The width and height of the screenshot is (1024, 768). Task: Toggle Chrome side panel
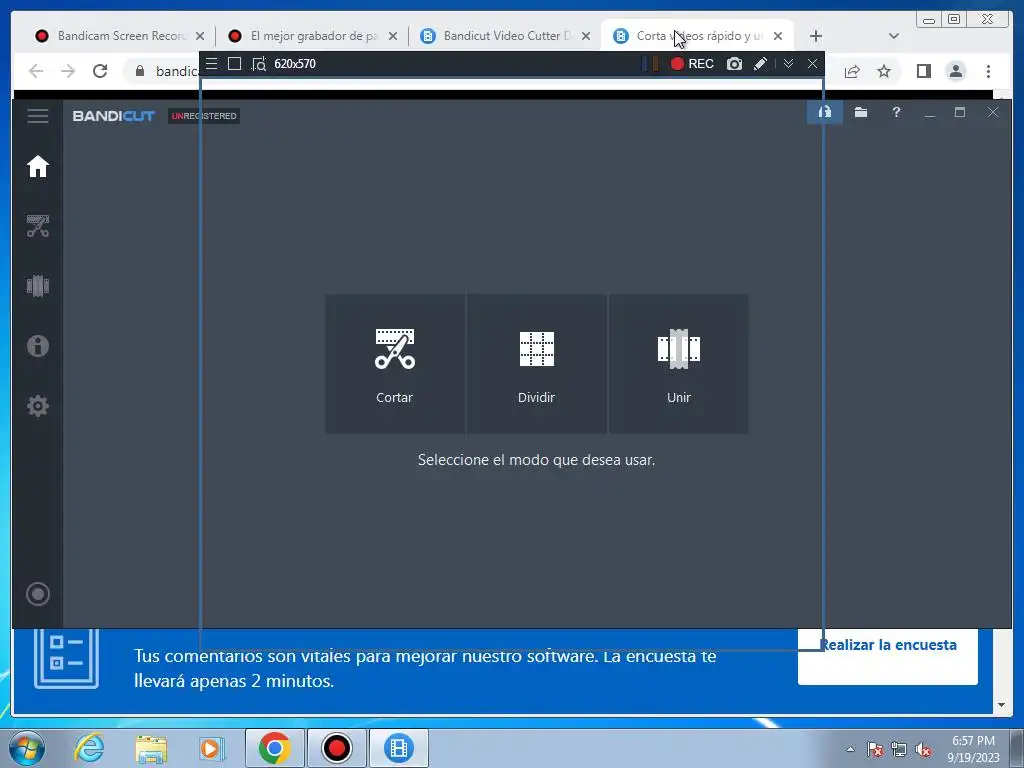pyautogui.click(x=923, y=71)
